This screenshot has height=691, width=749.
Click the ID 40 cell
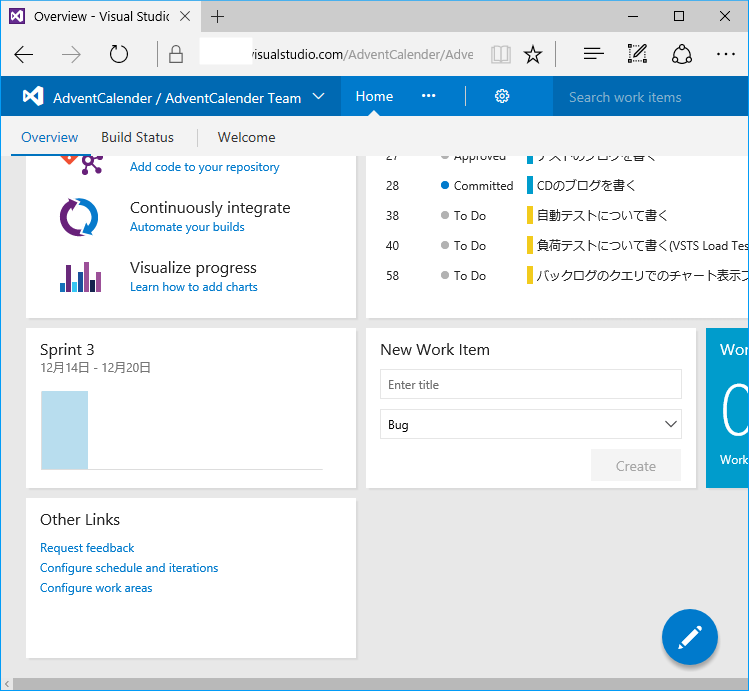coord(392,245)
